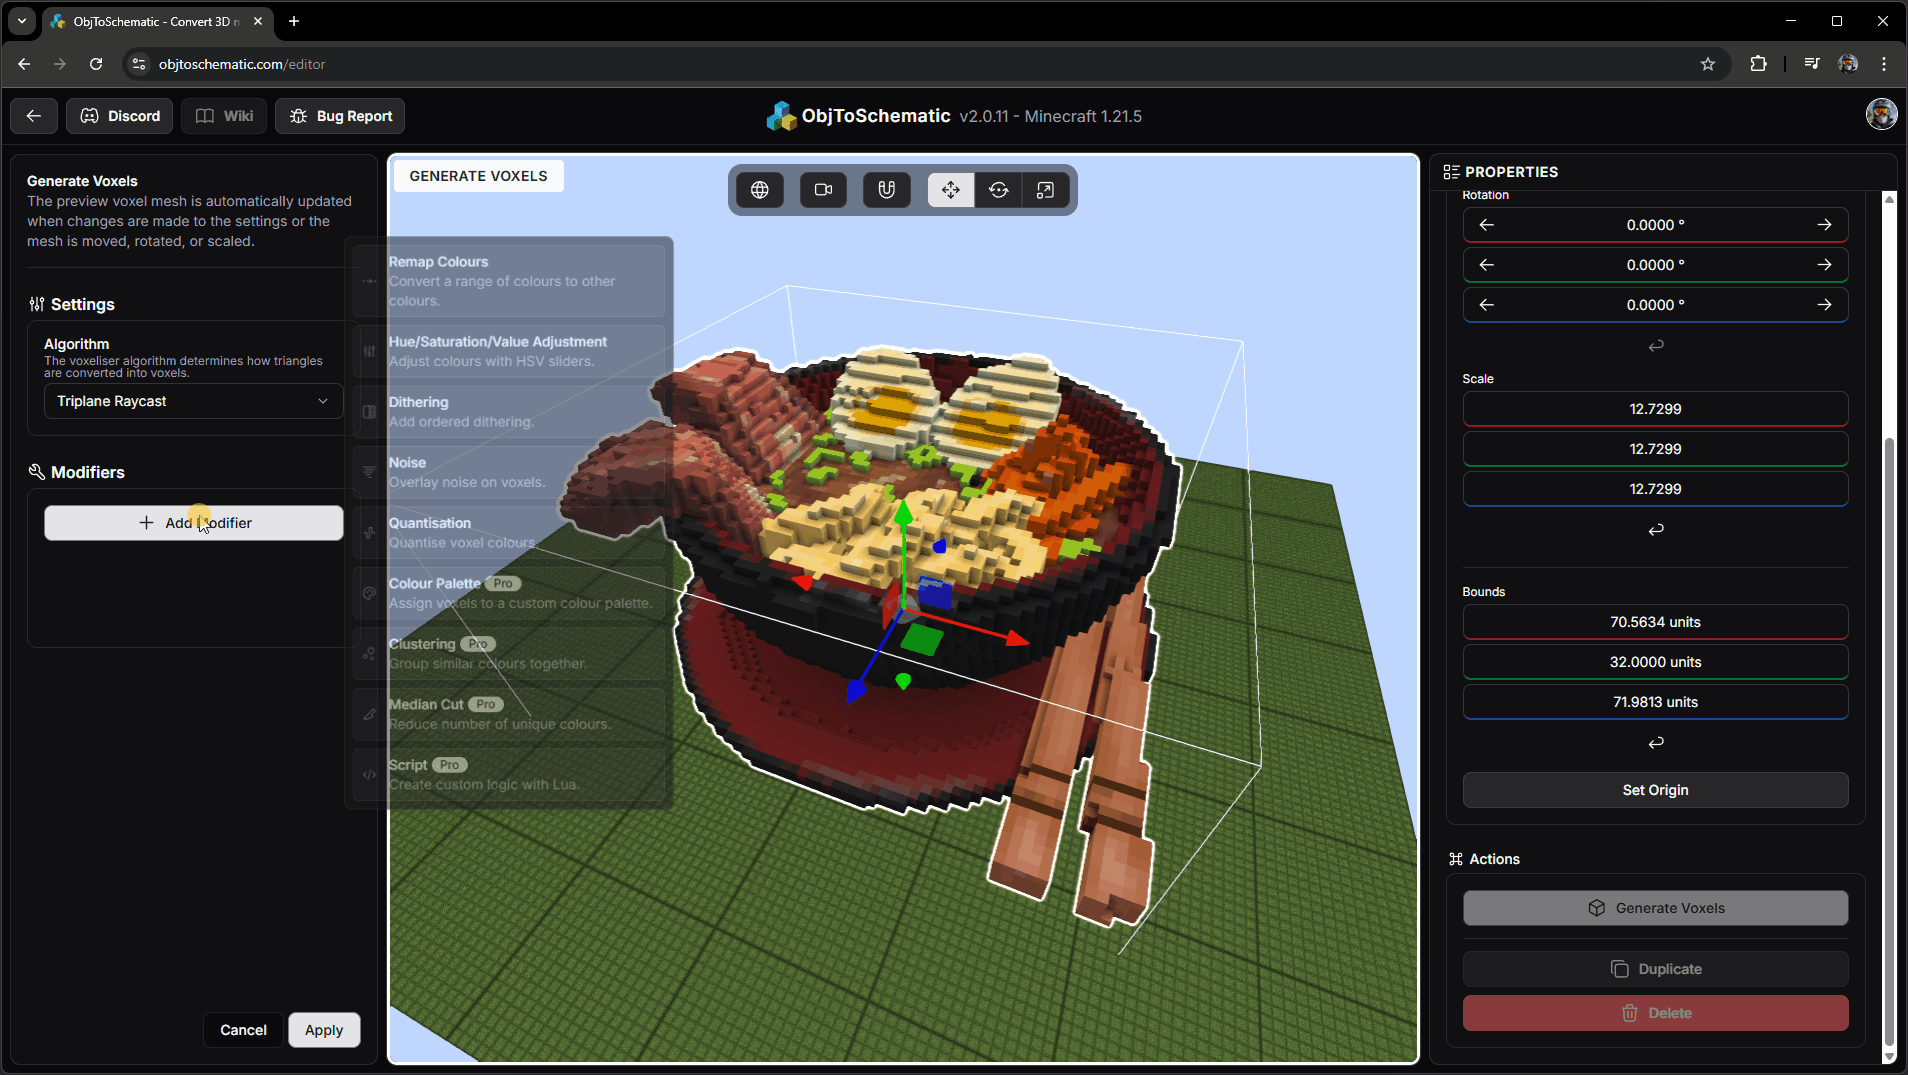Select the rotate gizmo tool
The width and height of the screenshot is (1908, 1075).
(998, 190)
